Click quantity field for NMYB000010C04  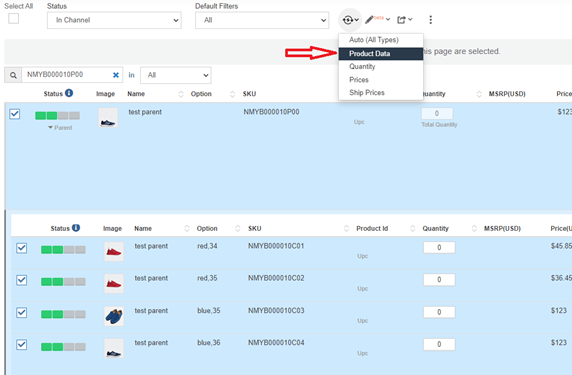coord(439,344)
